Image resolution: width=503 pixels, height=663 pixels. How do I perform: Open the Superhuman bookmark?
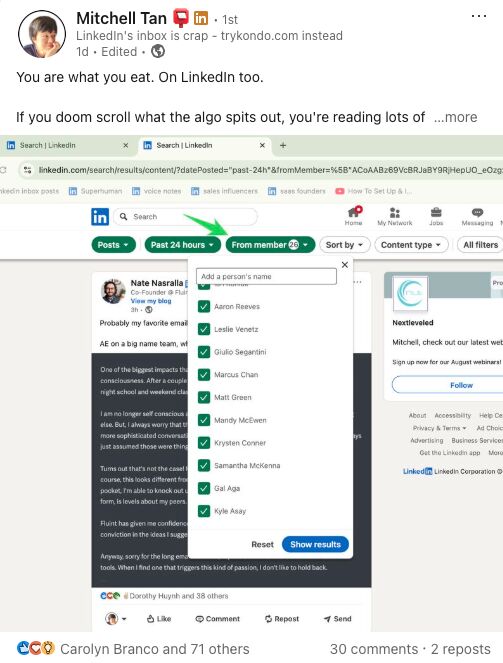[x=96, y=191]
